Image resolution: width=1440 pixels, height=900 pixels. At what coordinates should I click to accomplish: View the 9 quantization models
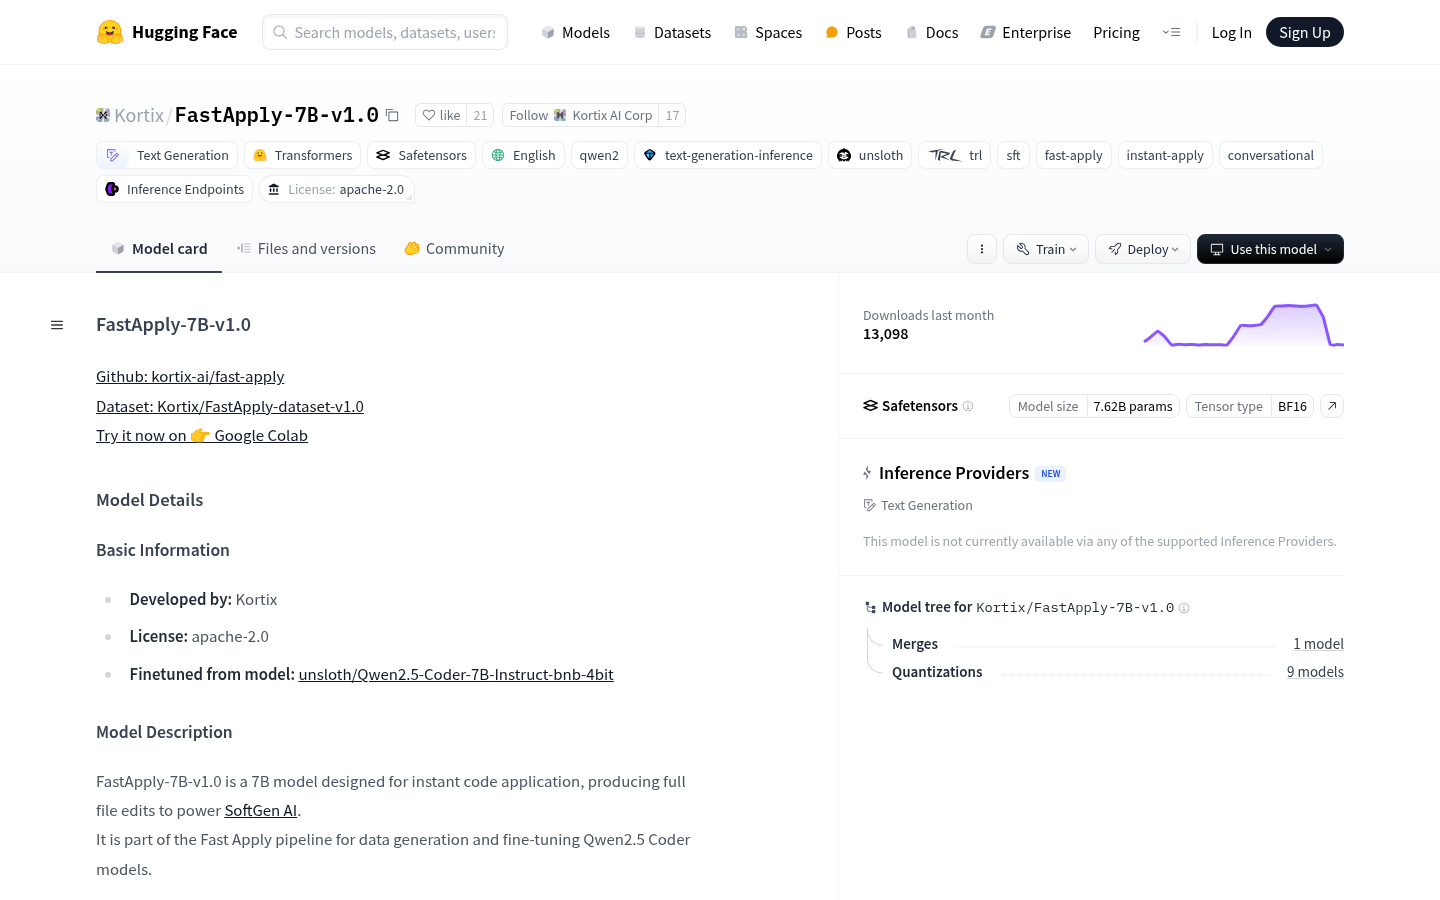[1315, 671]
